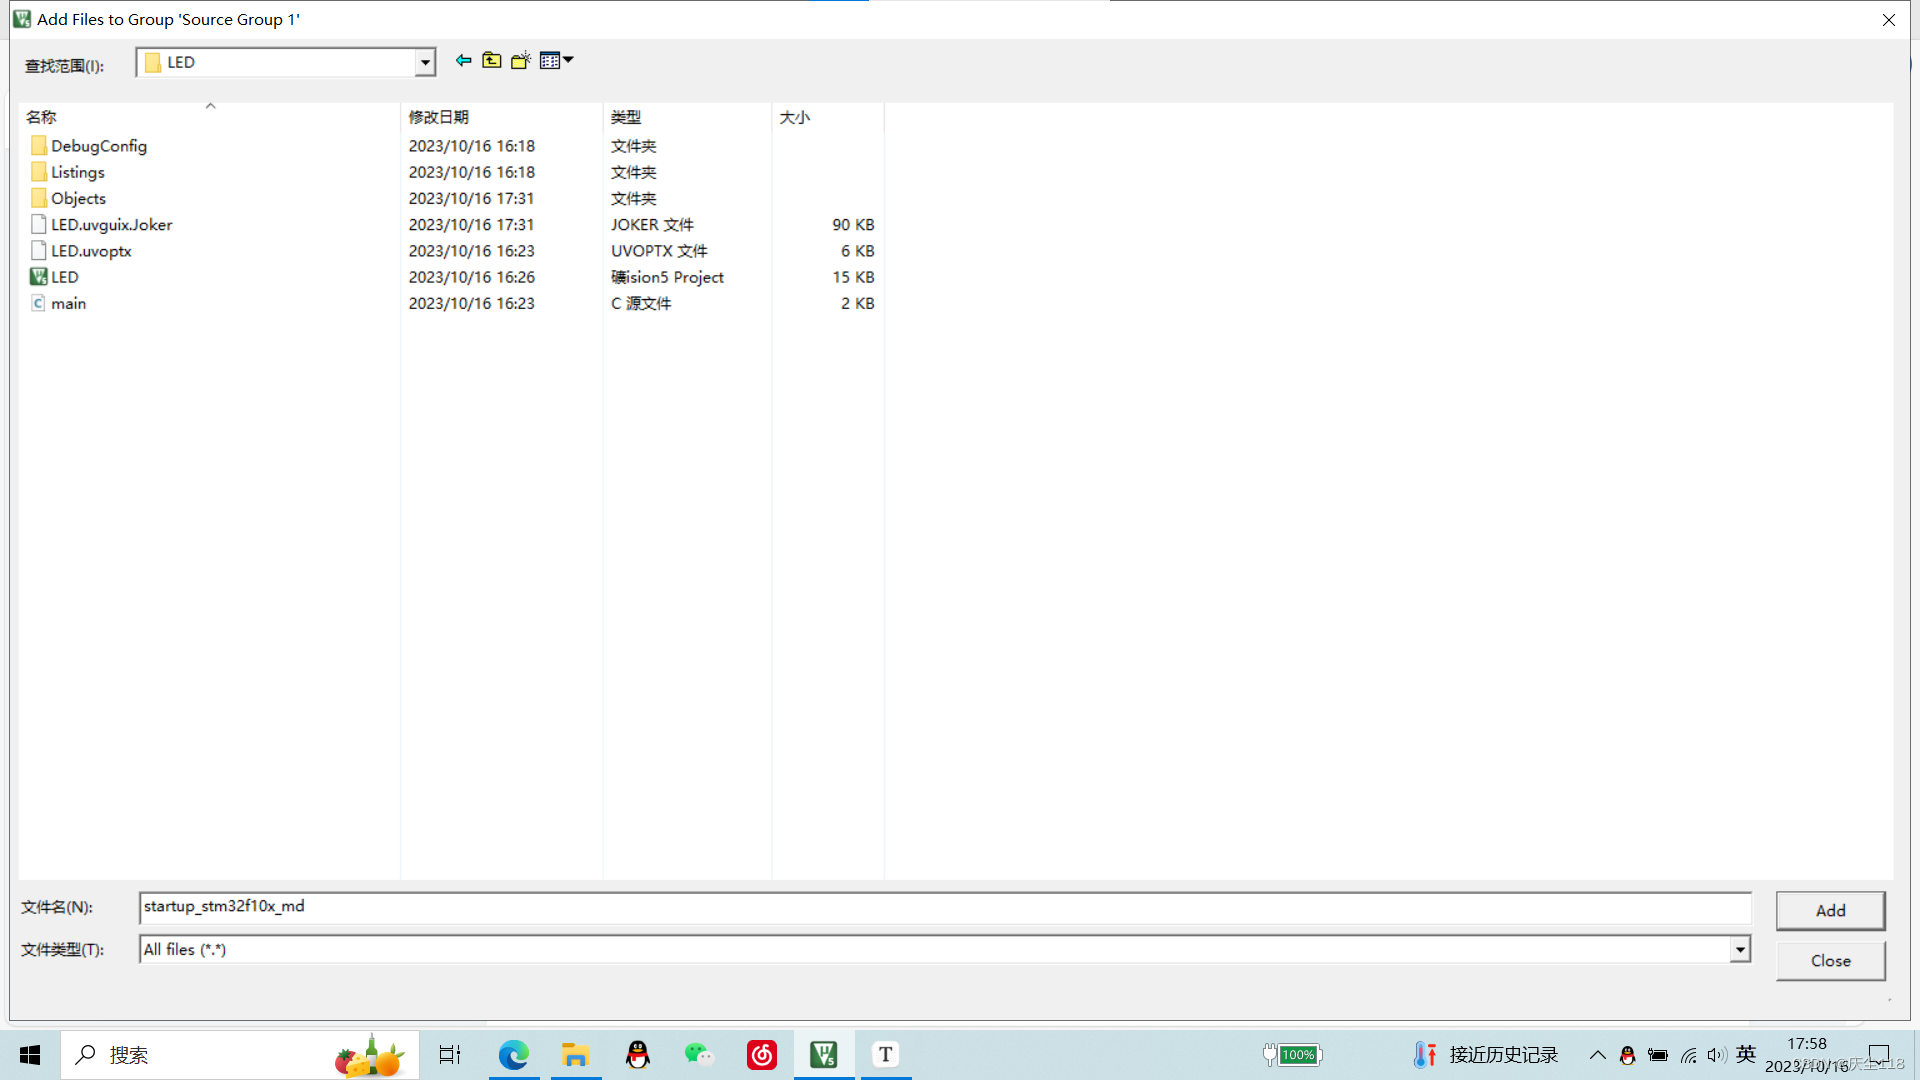1920x1080 pixels.
Task: Select the LED uVision5 project file
Action: point(64,277)
